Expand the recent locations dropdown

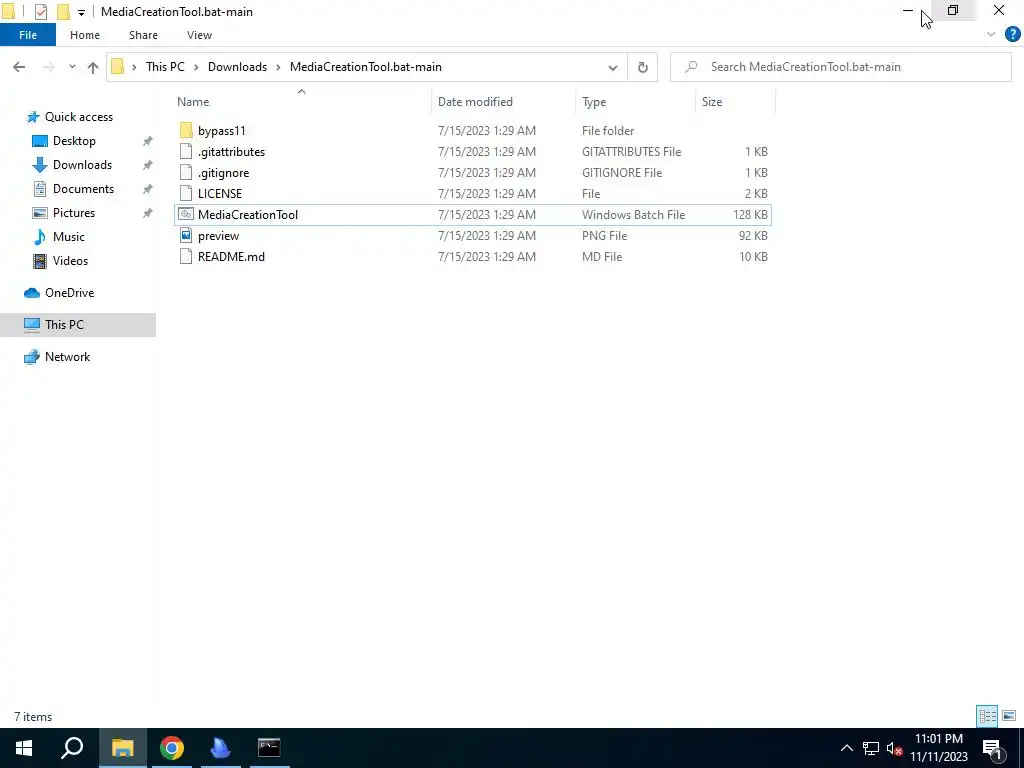pos(72,67)
